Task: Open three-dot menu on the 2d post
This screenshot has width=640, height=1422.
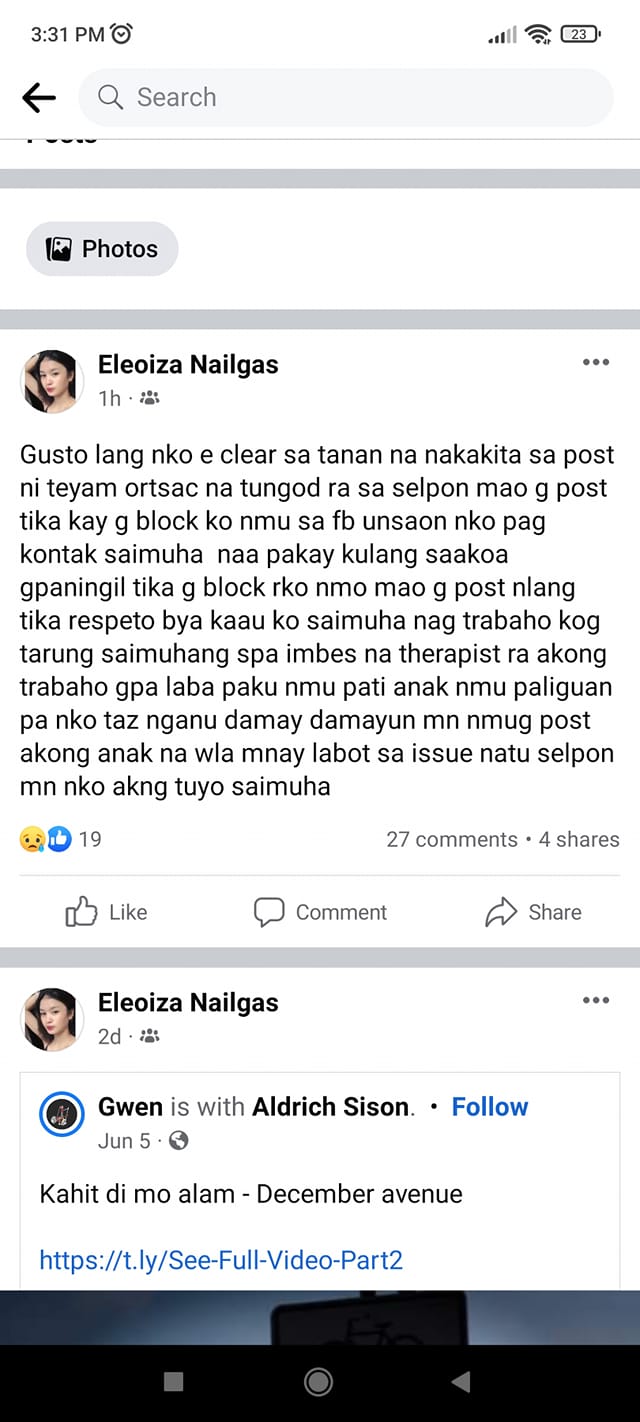Action: (x=596, y=1000)
